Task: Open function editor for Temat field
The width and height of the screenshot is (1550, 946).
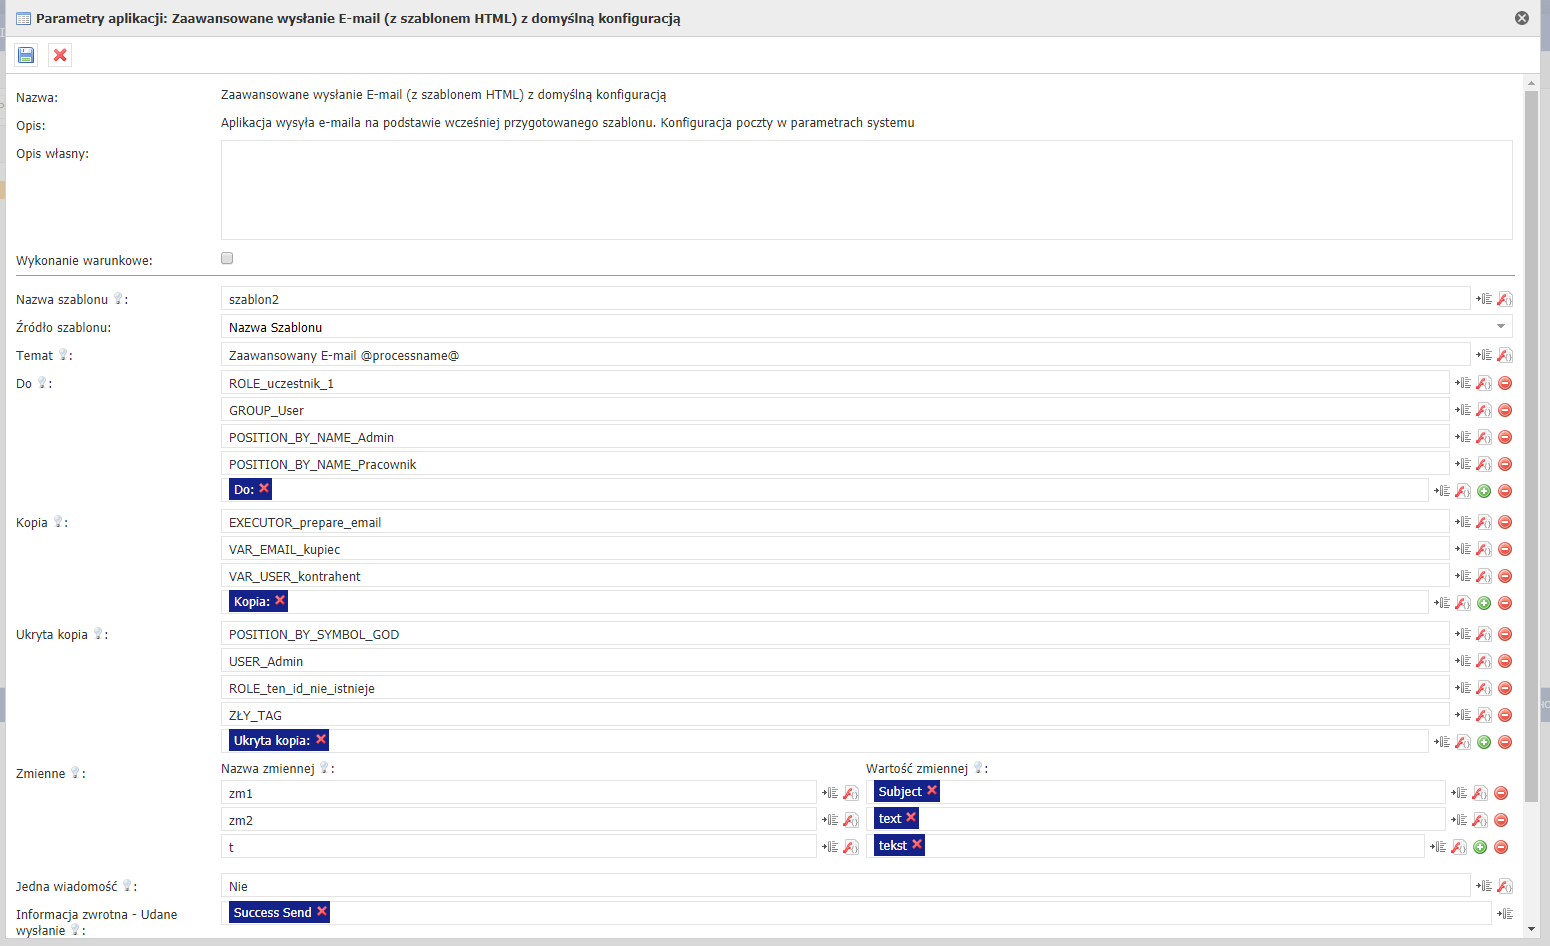Action: coord(1504,355)
